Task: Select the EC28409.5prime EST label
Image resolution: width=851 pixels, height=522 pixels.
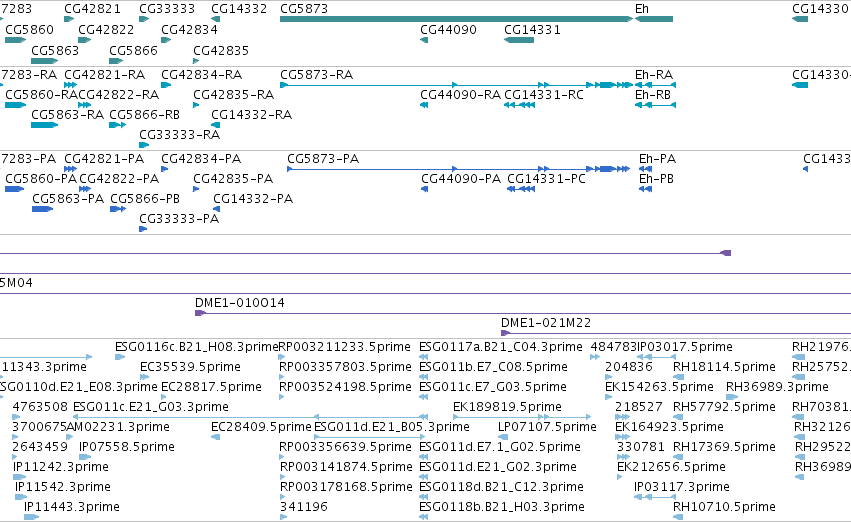Action: point(262,427)
